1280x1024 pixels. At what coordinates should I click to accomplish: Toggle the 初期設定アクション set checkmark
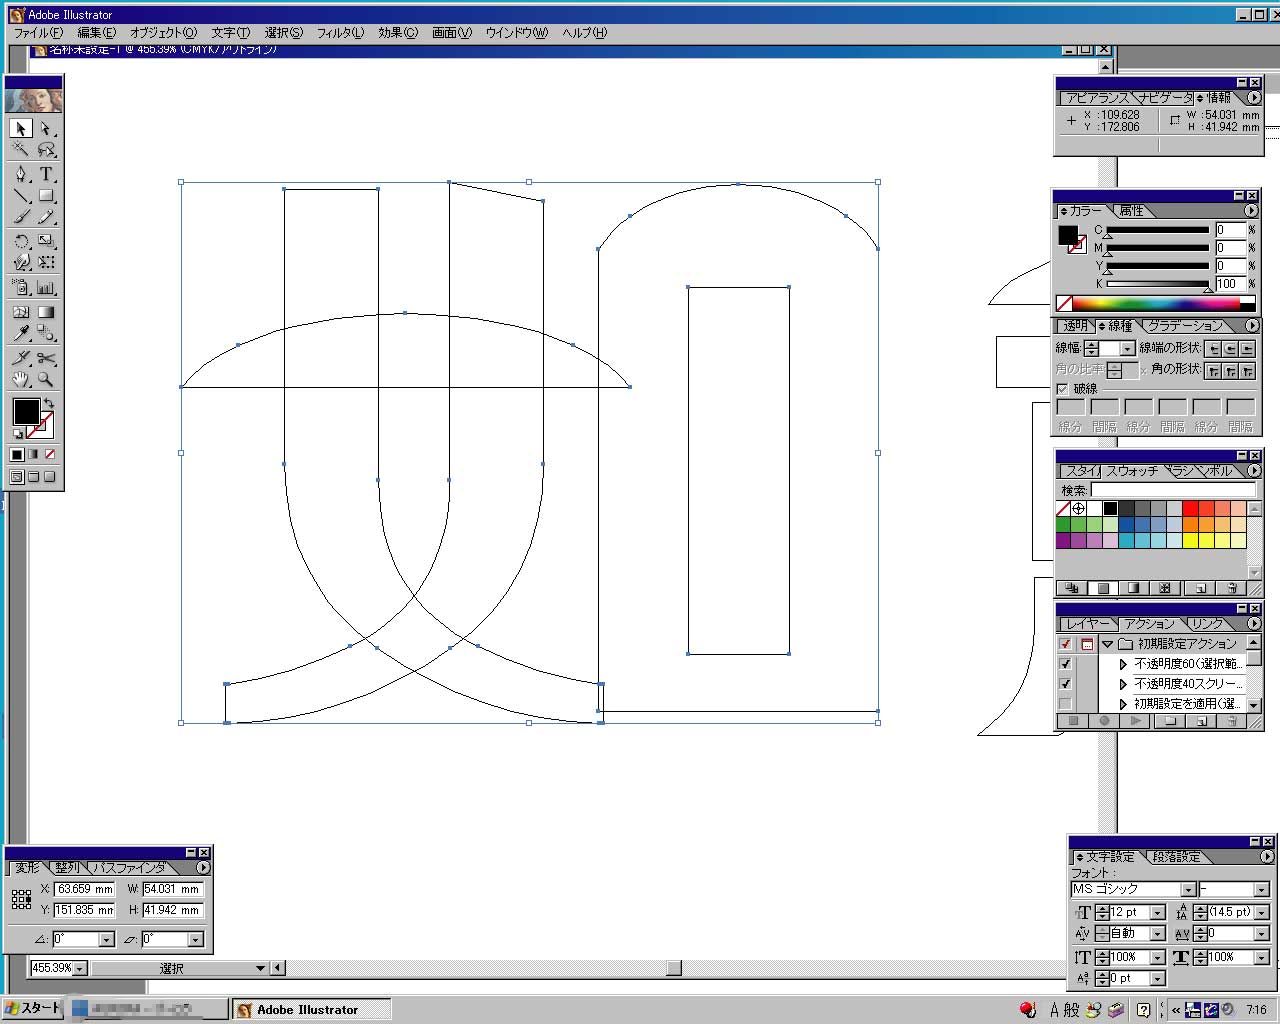pyautogui.click(x=1065, y=644)
